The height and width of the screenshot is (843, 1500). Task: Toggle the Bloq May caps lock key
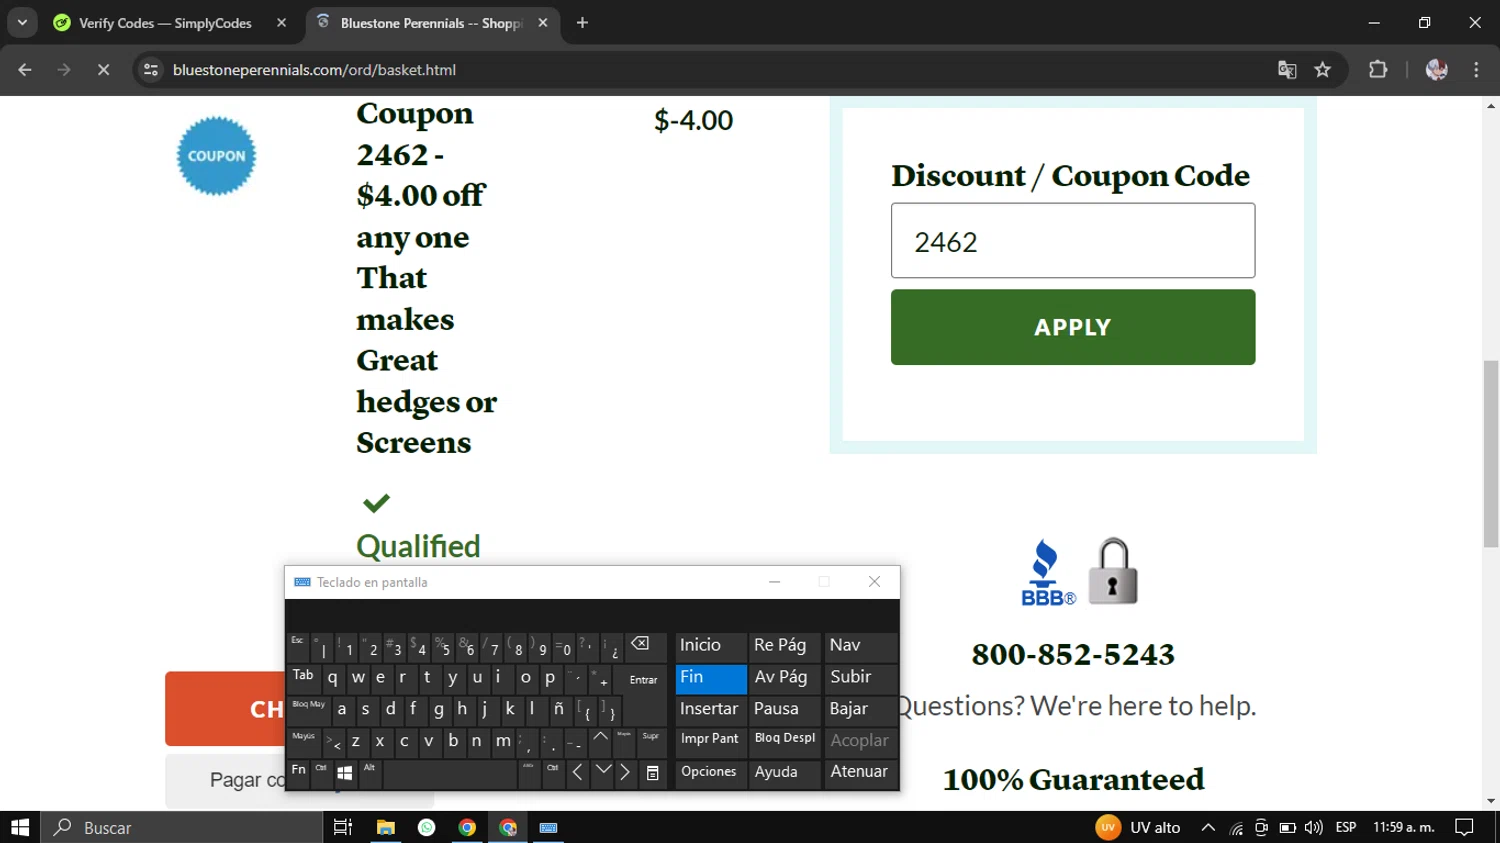click(x=309, y=710)
